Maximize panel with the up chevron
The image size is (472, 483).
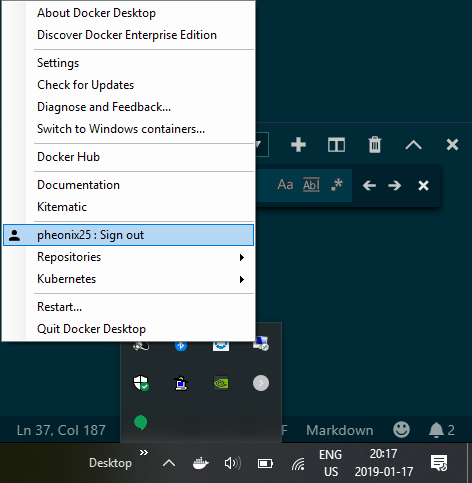click(x=413, y=145)
